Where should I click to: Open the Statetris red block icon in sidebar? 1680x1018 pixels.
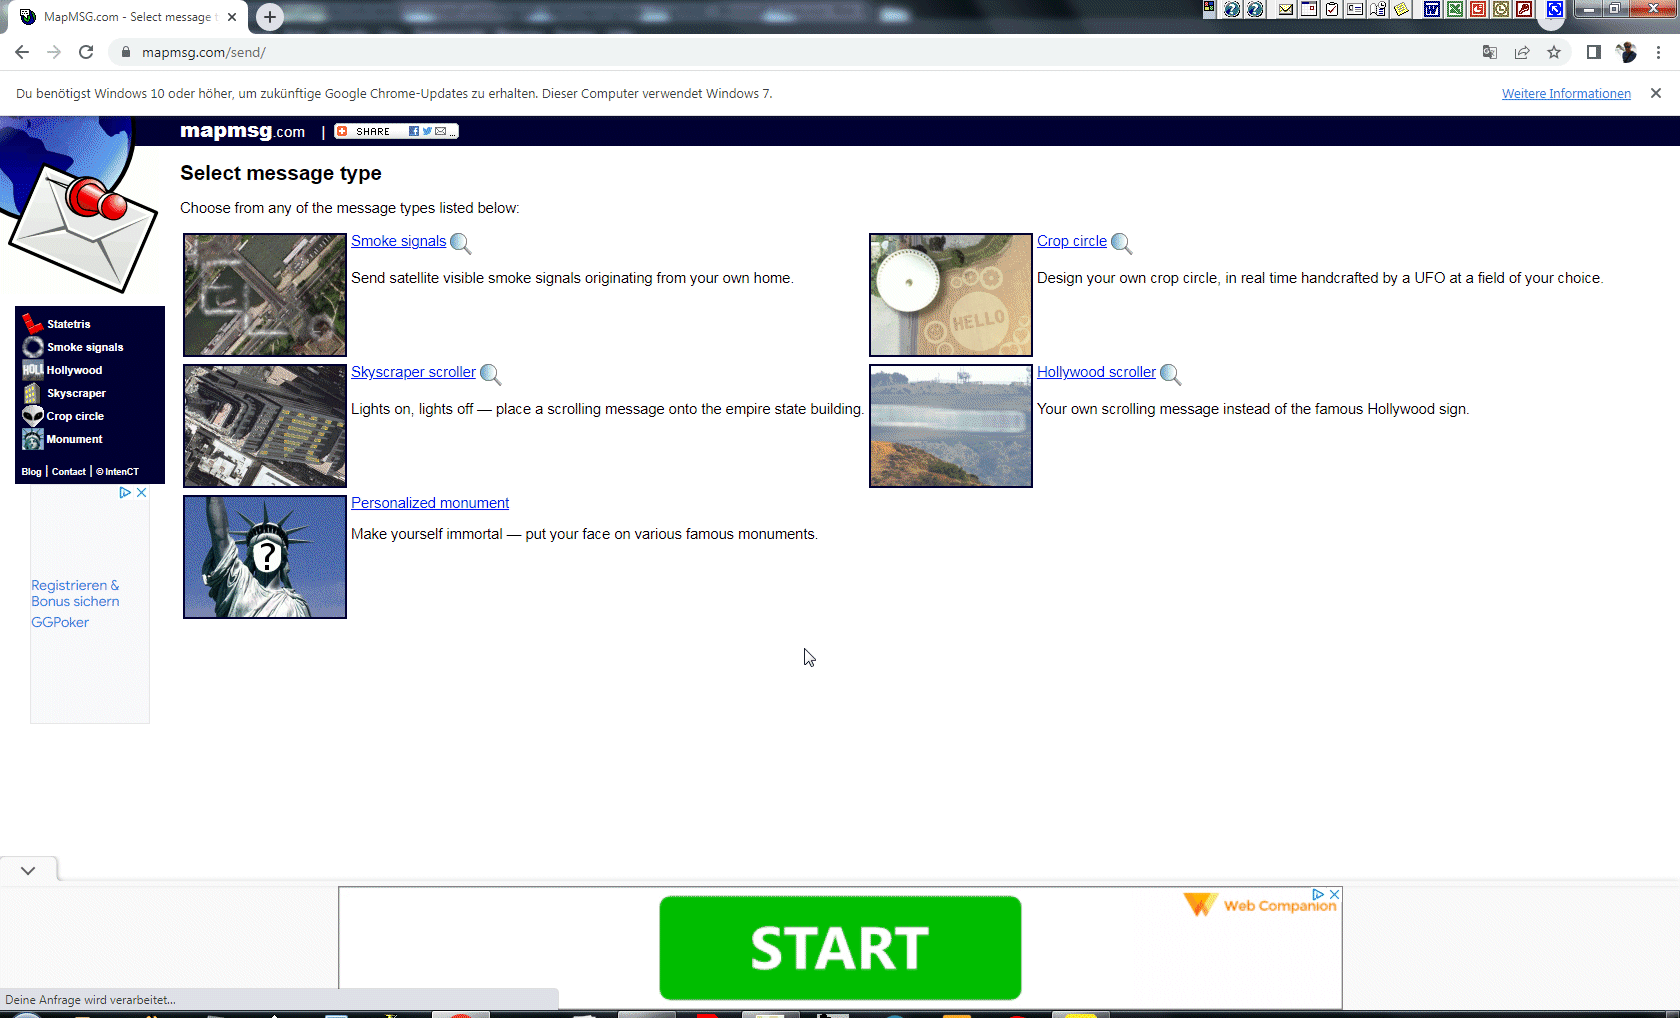point(33,323)
